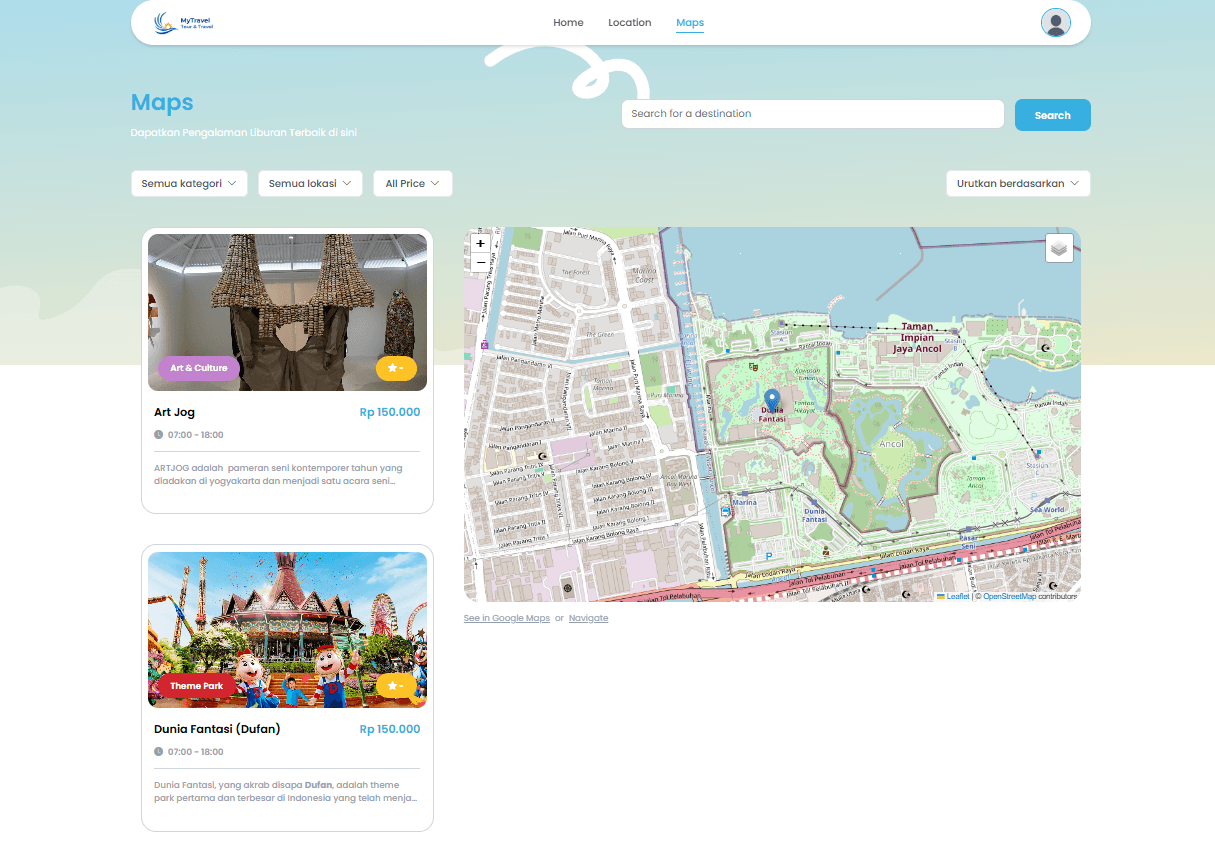The width and height of the screenshot is (1215, 846).
Task: Click the Ancol label on the map
Action: [x=890, y=443]
